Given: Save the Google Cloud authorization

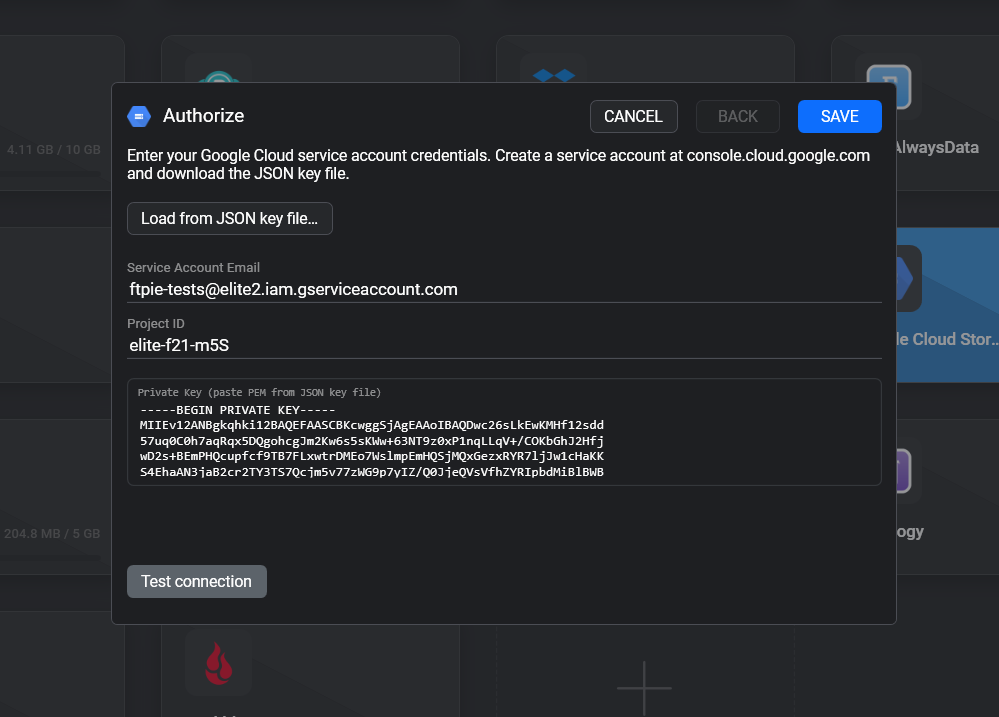Looking at the screenshot, I should [x=840, y=117].
